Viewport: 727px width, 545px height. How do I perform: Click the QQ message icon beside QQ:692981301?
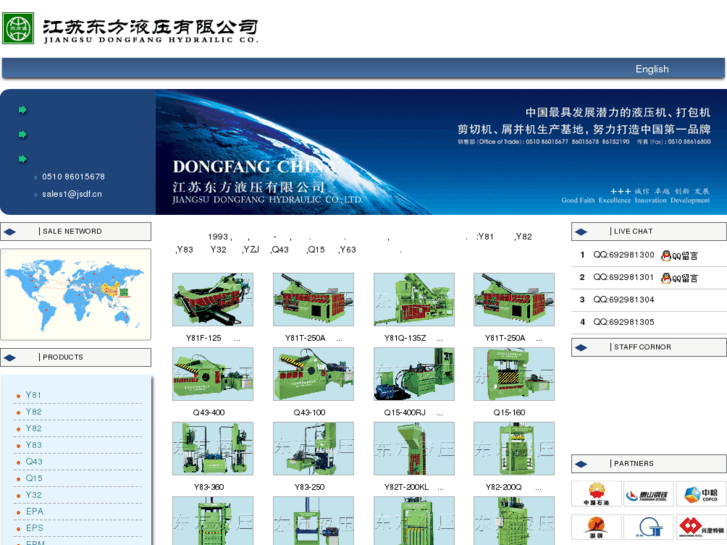(x=679, y=278)
